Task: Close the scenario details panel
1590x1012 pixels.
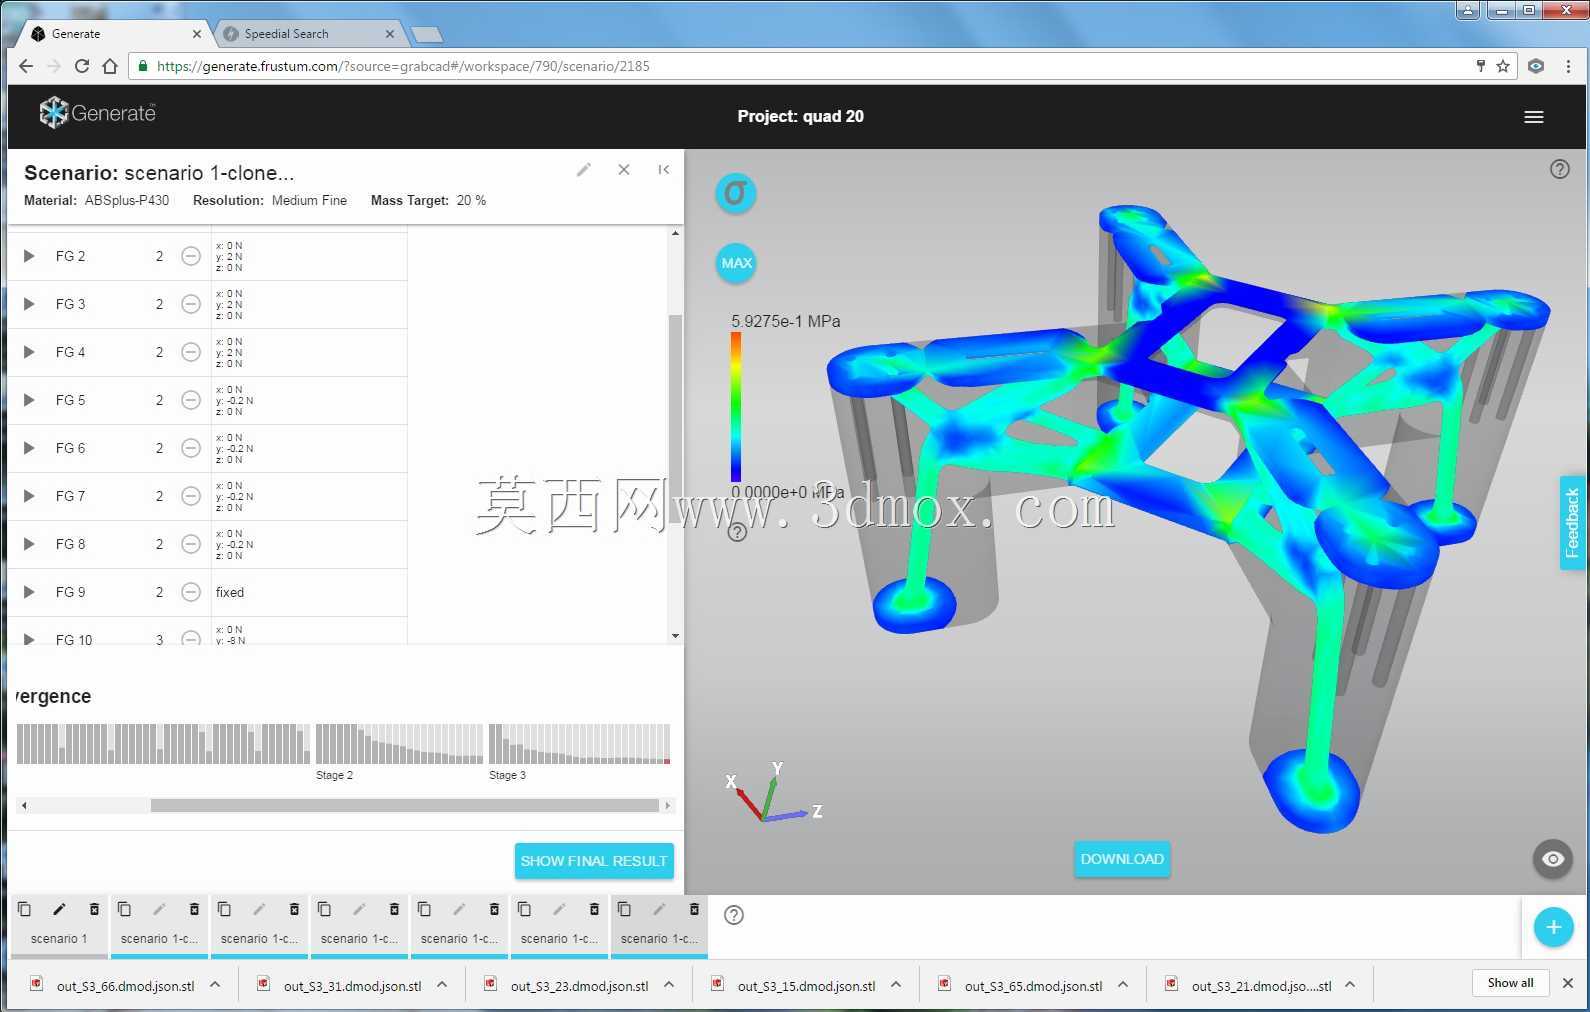Action: coord(624,170)
